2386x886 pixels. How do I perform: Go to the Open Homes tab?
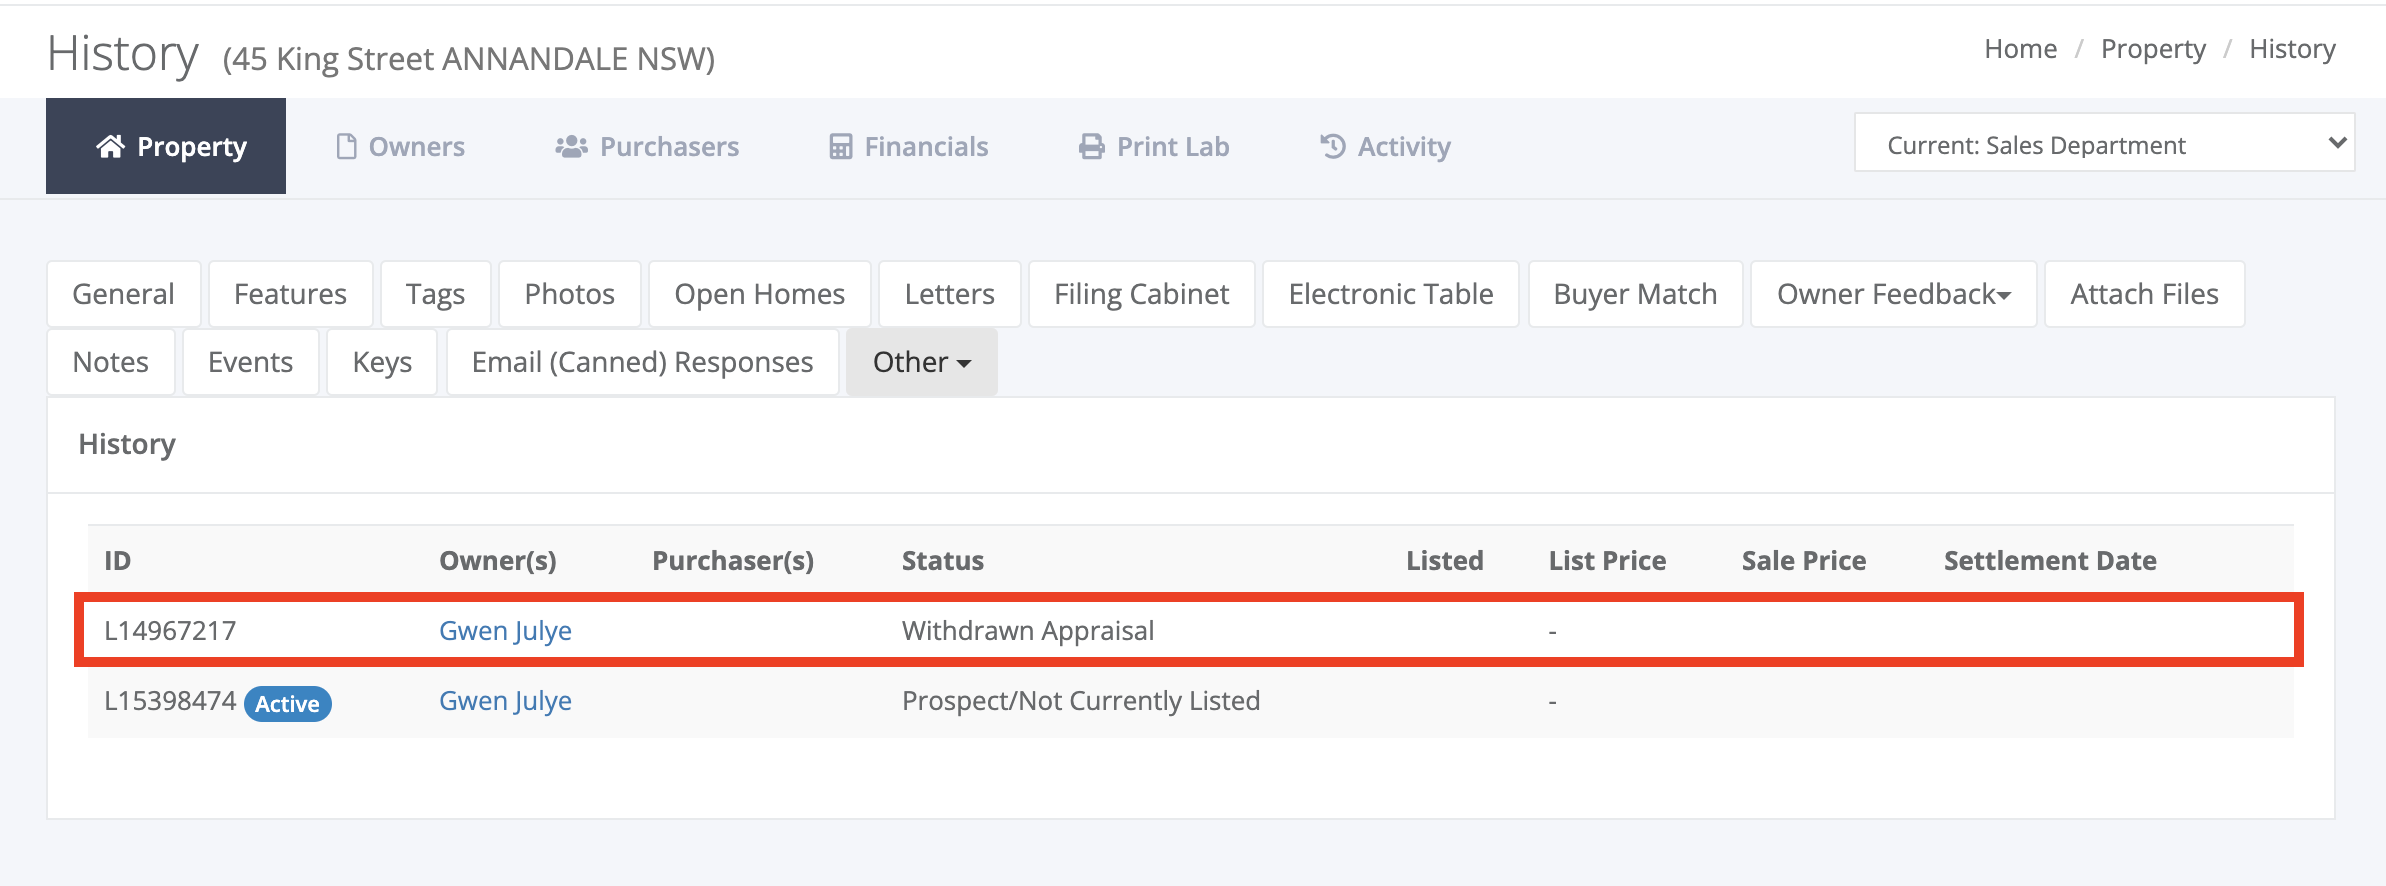(x=759, y=294)
